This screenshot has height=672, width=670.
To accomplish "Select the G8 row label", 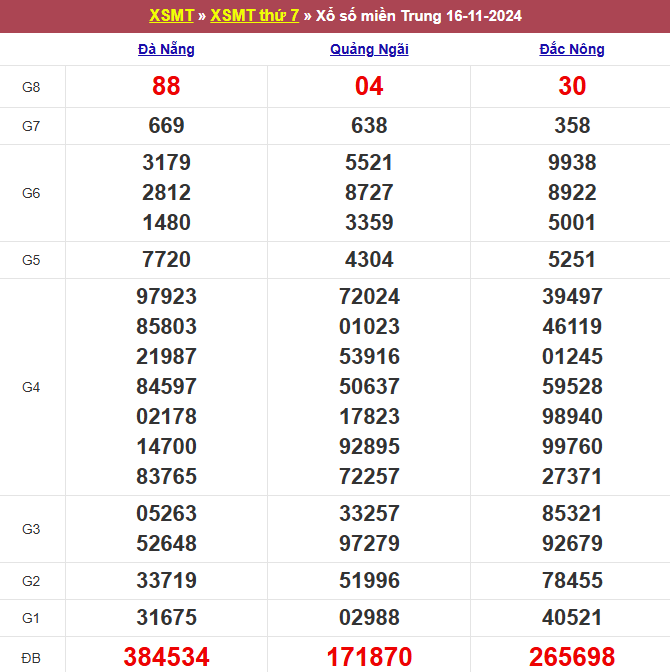I will (x=31, y=87).
